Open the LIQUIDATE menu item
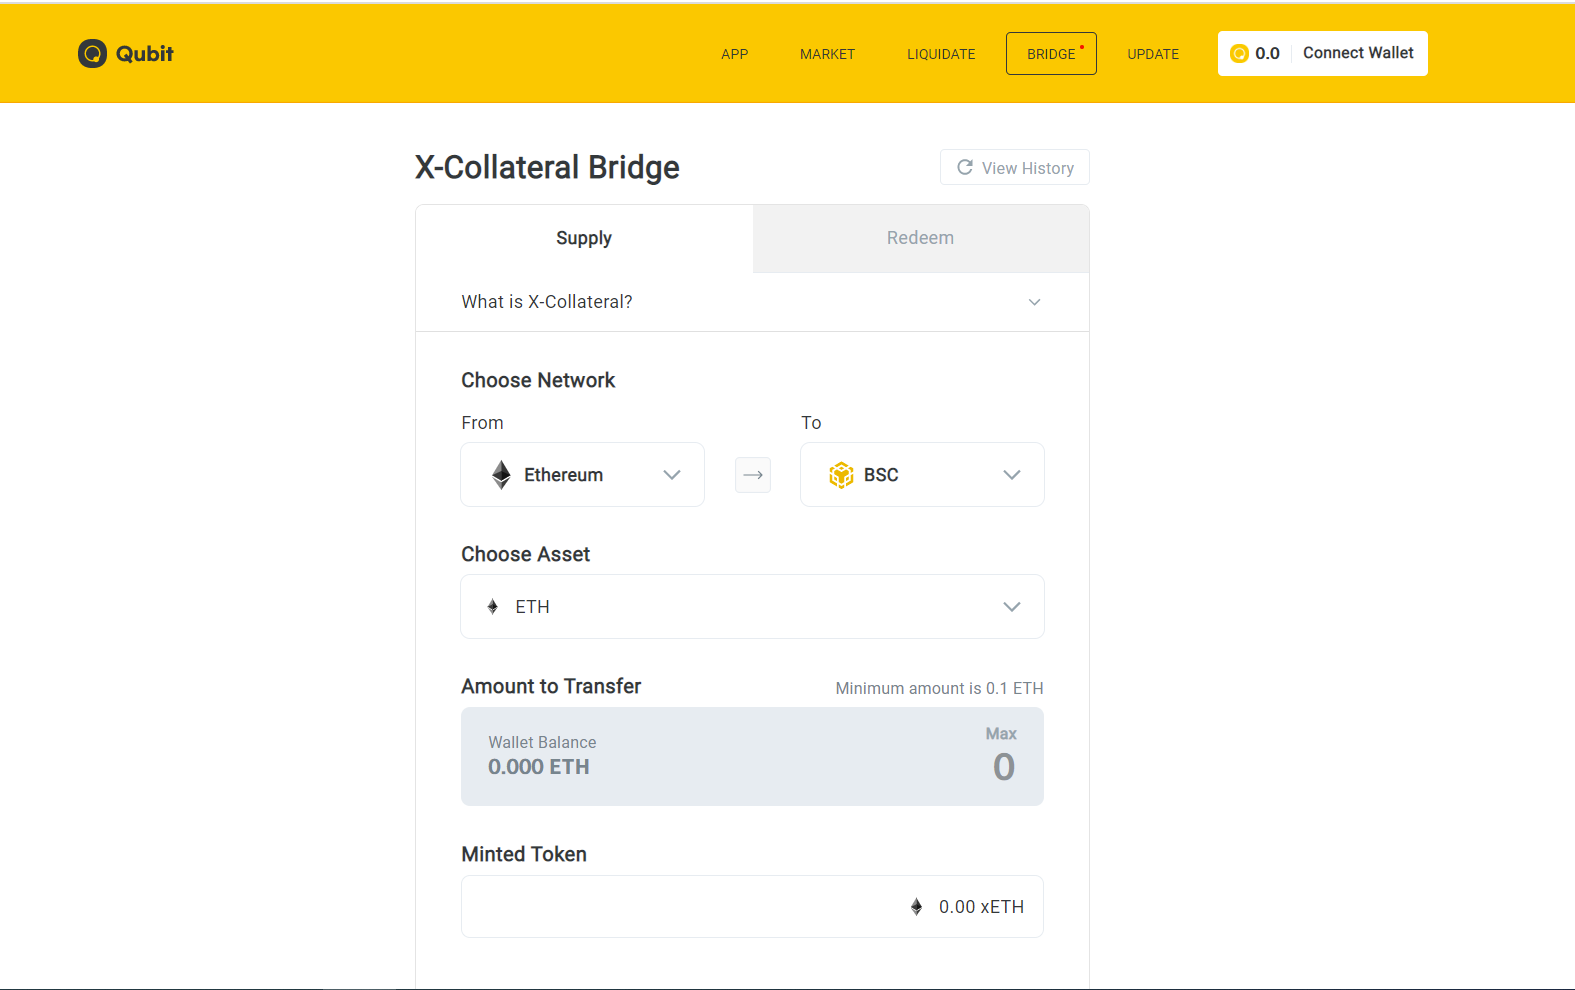 tap(941, 54)
